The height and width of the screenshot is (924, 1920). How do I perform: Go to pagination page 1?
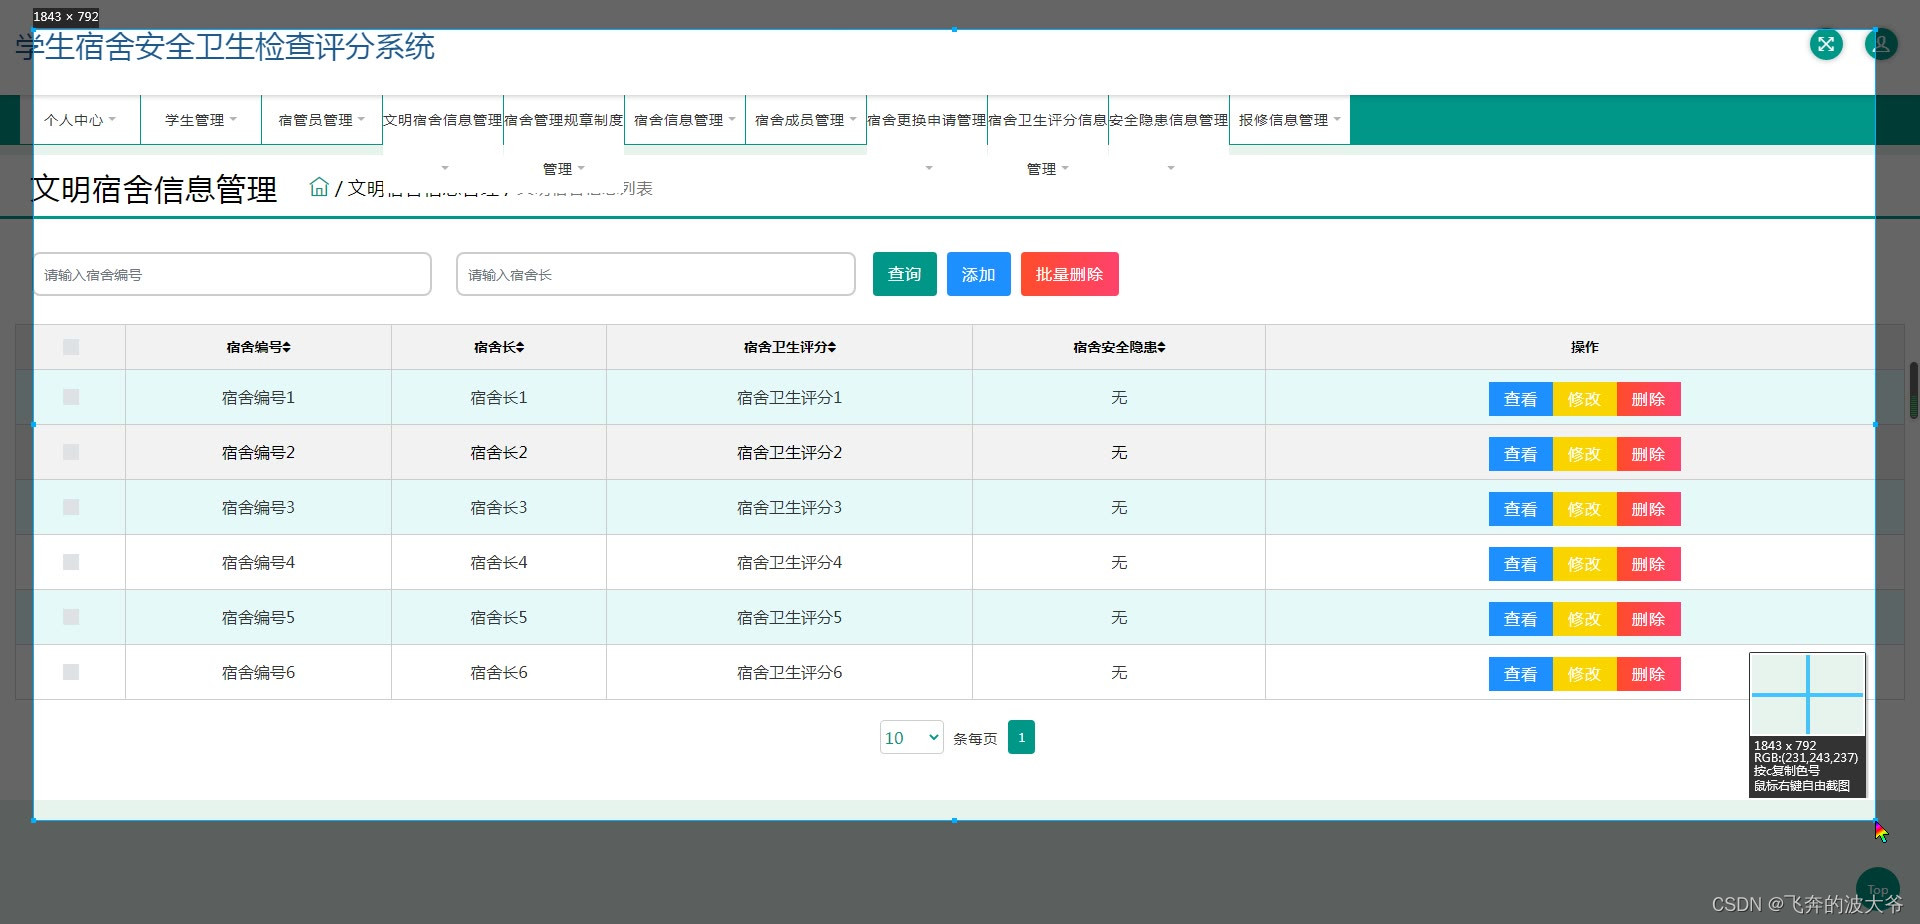tap(1021, 737)
